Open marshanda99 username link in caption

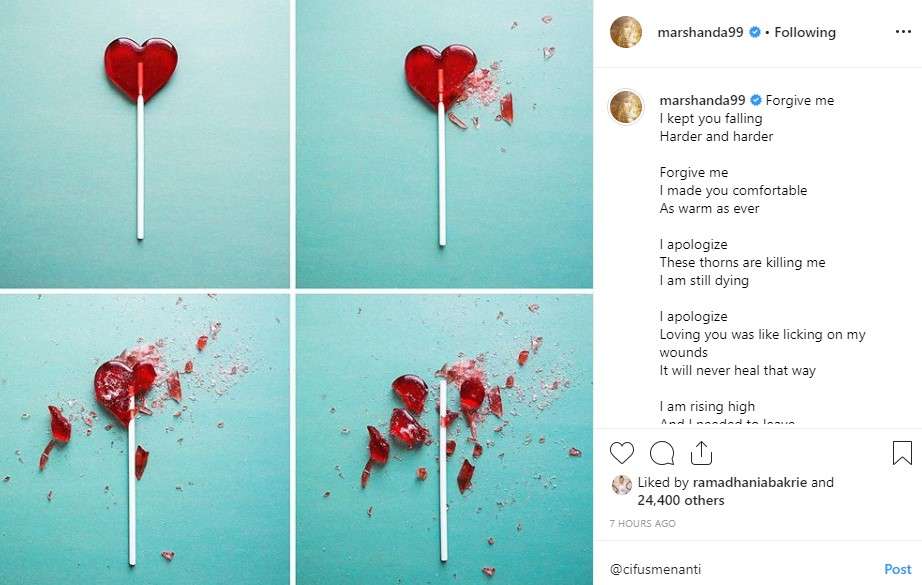[702, 100]
